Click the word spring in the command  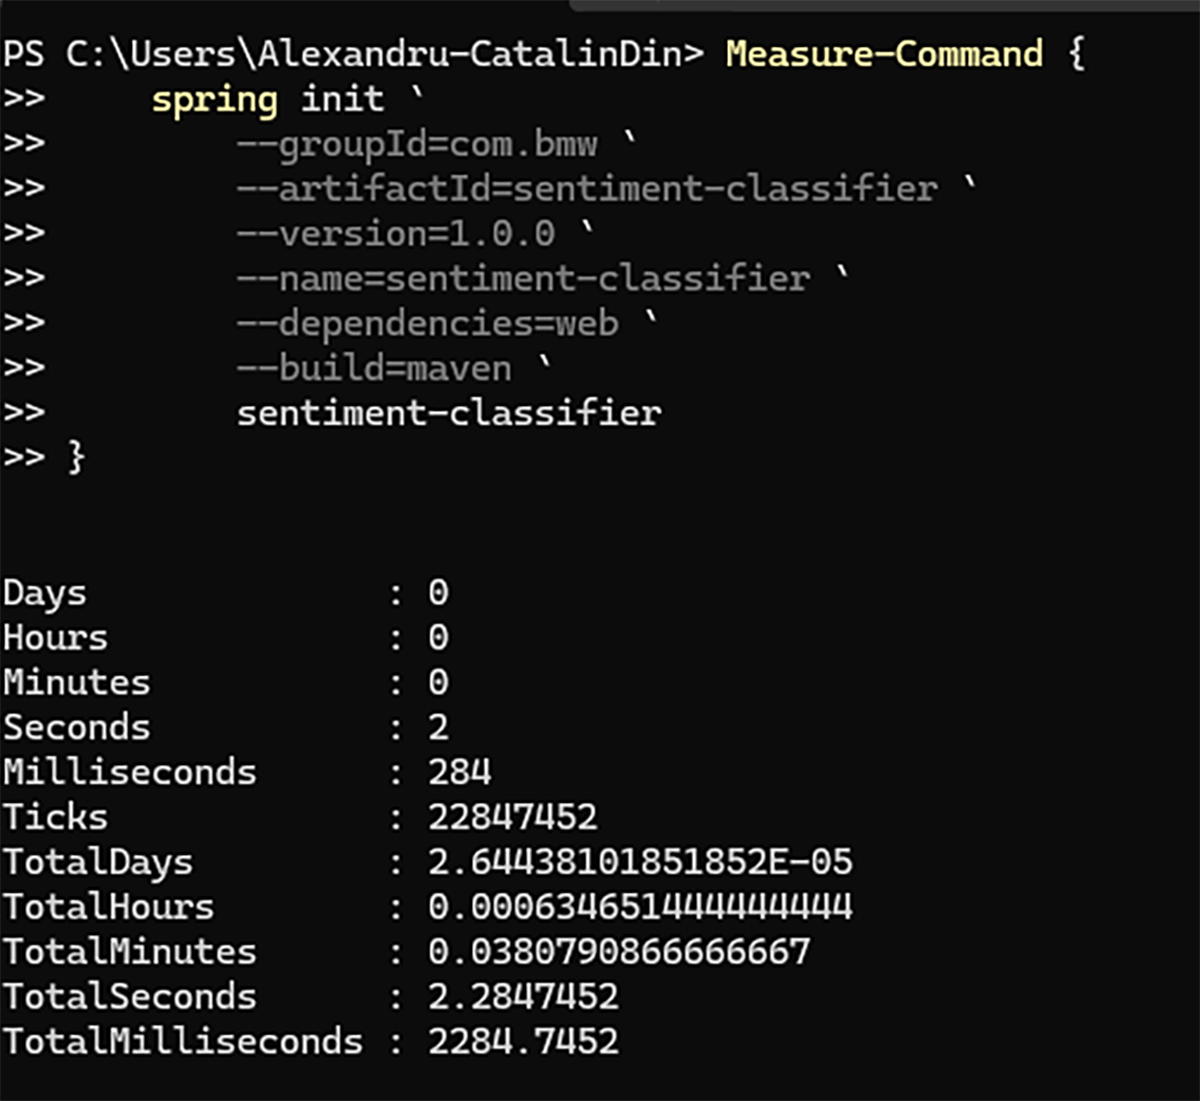214,99
